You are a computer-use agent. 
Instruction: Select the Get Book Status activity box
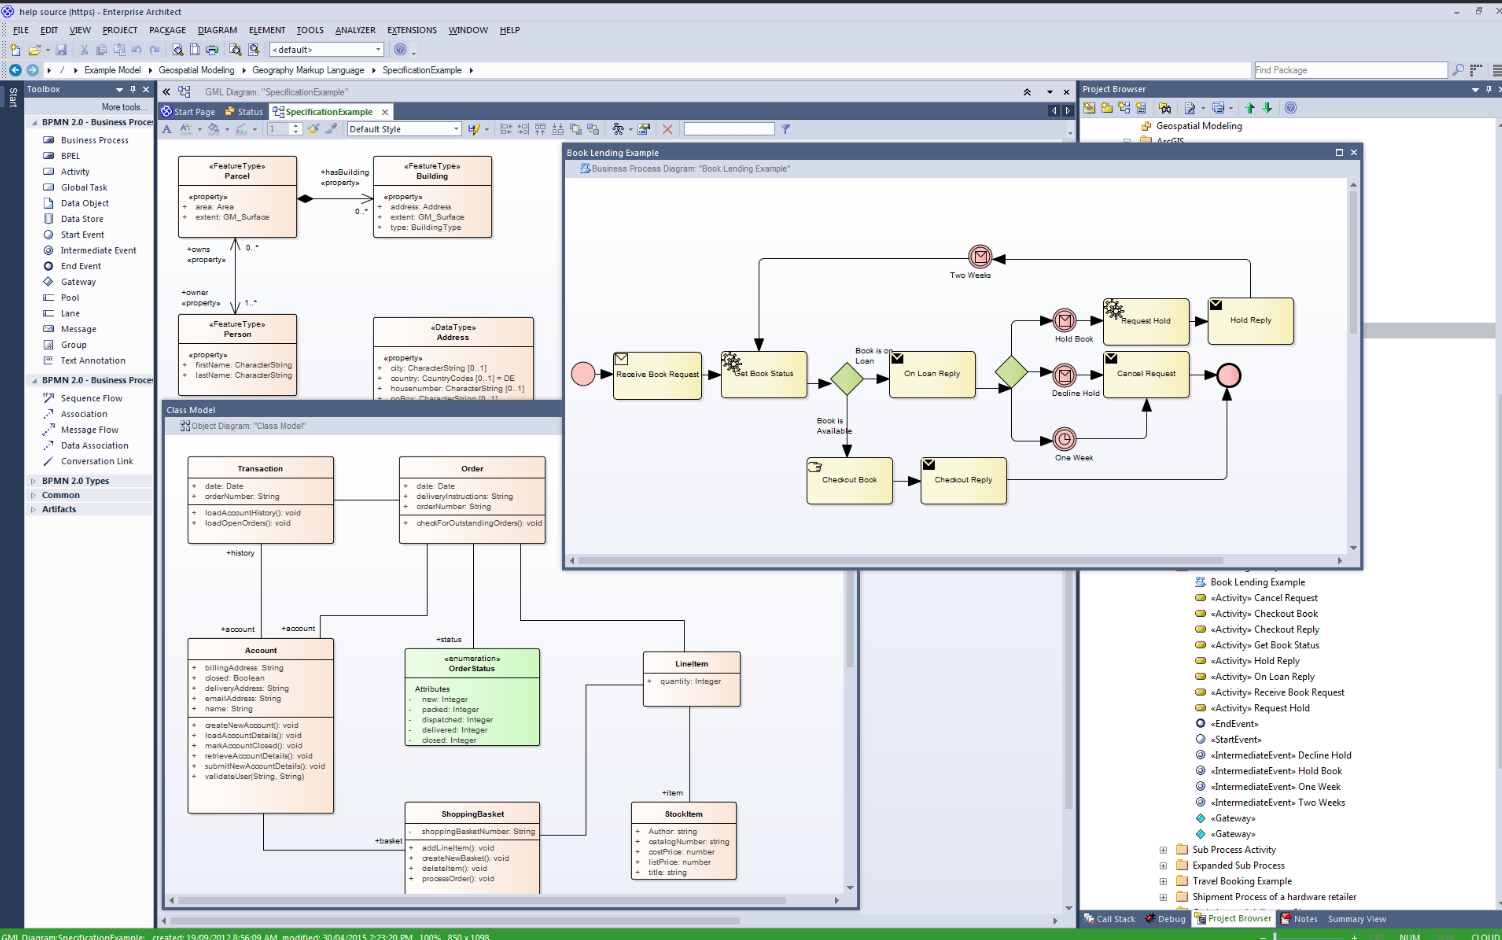tap(764, 375)
